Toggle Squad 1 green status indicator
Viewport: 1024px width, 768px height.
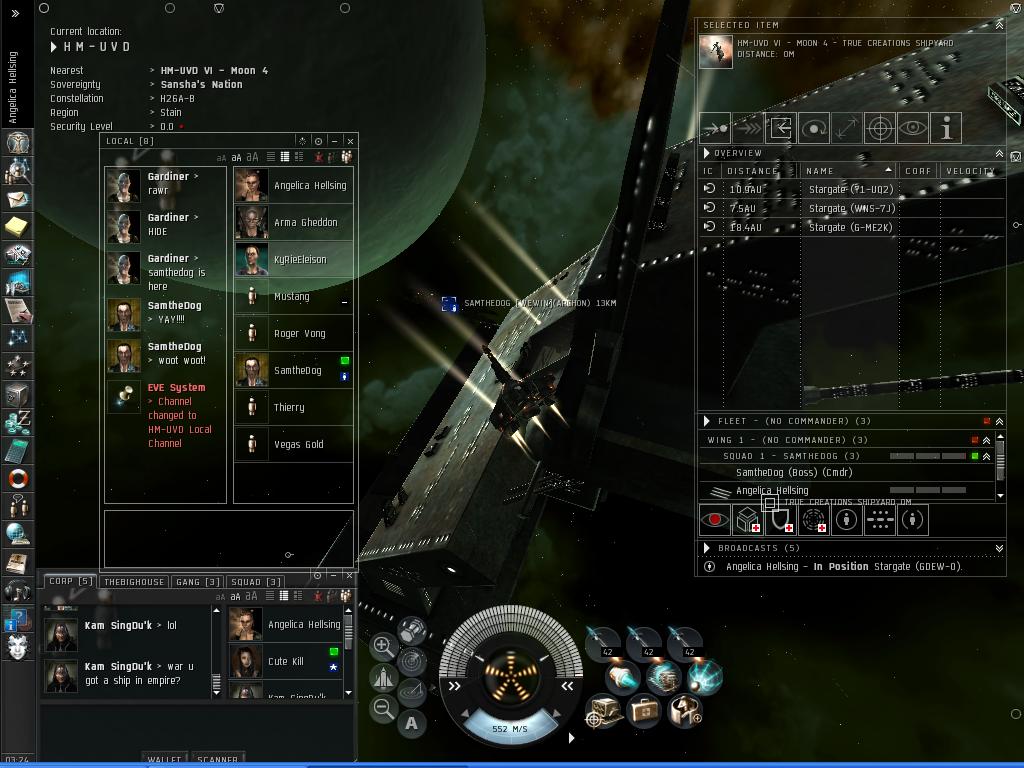pos(974,456)
